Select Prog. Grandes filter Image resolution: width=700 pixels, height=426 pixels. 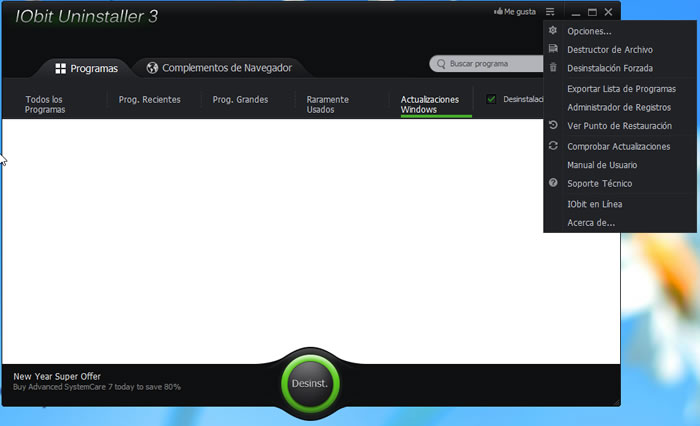coord(240,100)
